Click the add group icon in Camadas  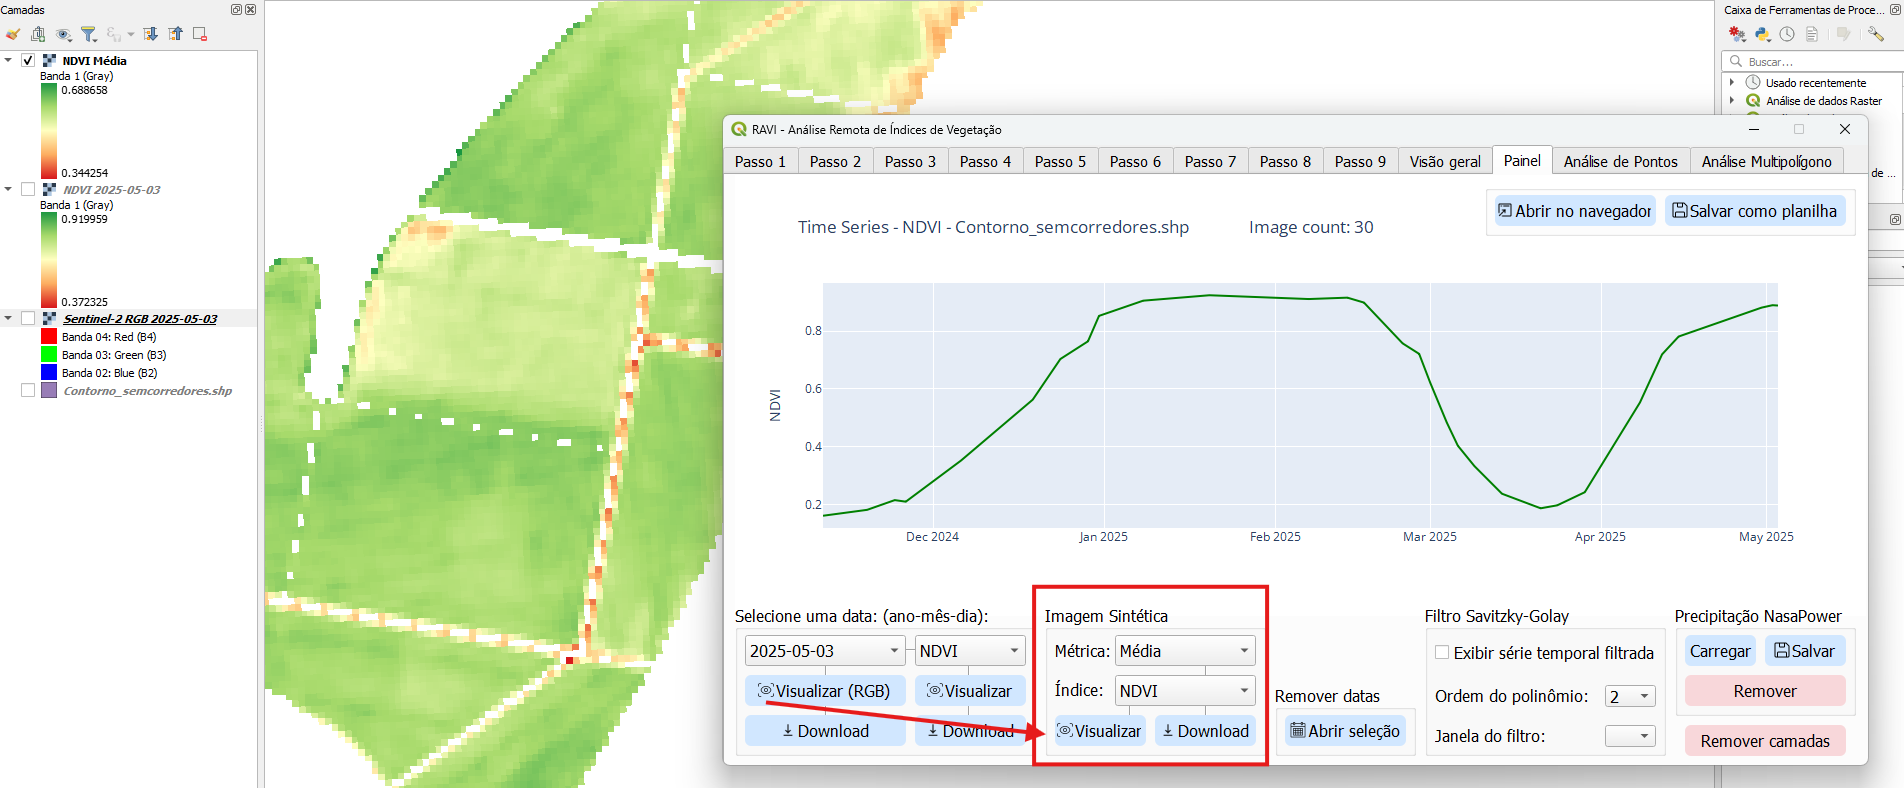click(x=38, y=35)
